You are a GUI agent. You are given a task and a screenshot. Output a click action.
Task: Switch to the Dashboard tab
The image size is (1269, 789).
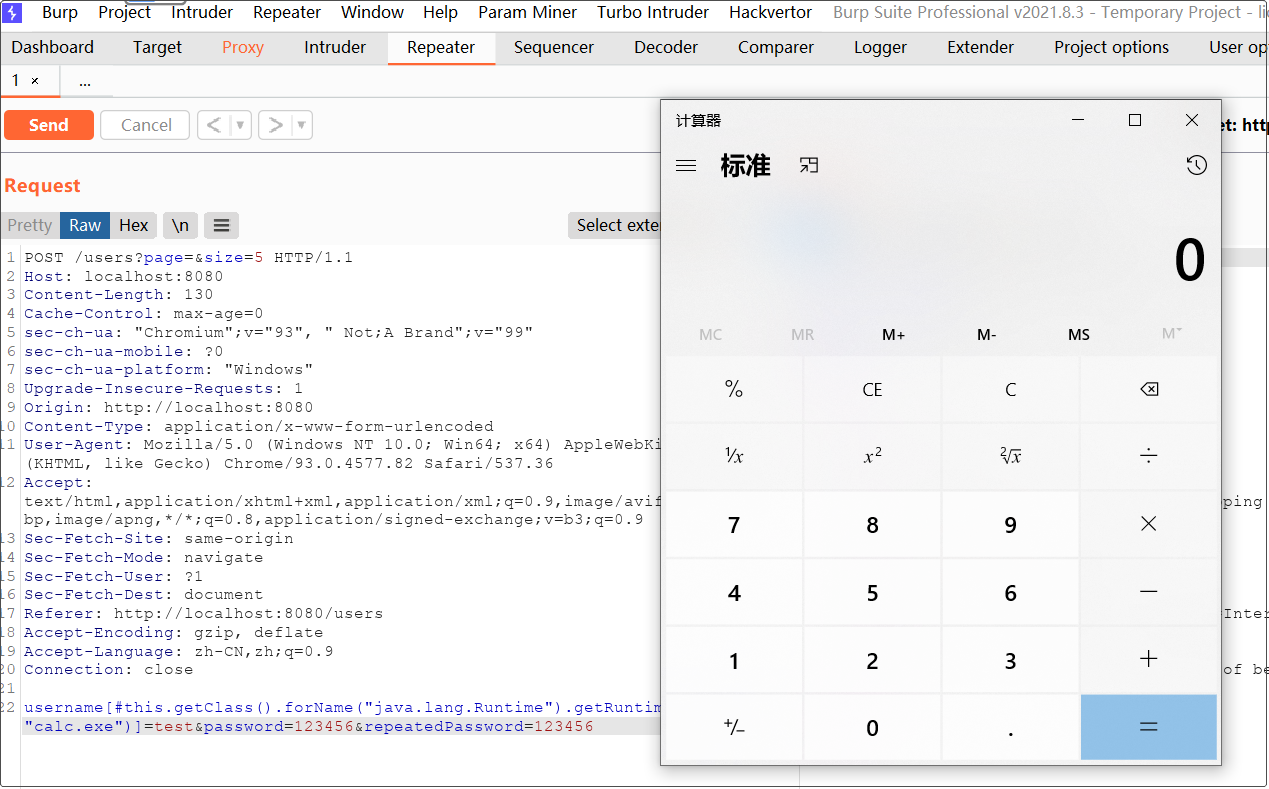[x=53, y=47]
